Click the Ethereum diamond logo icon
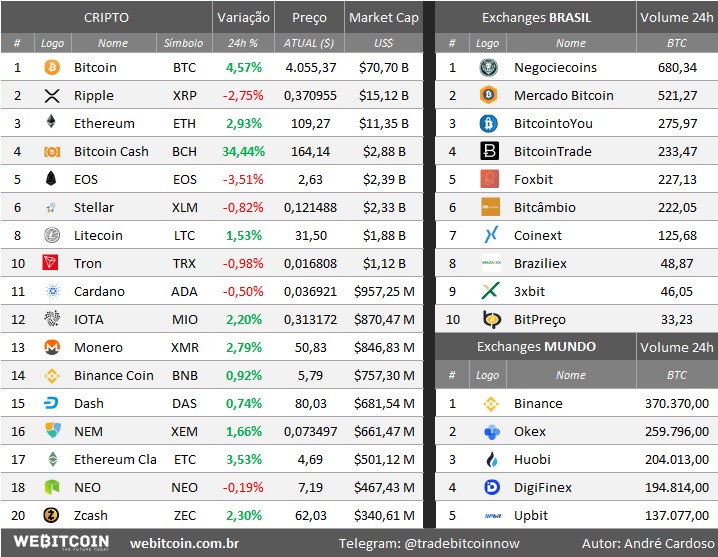This screenshot has width=718, height=557. click(x=51, y=122)
